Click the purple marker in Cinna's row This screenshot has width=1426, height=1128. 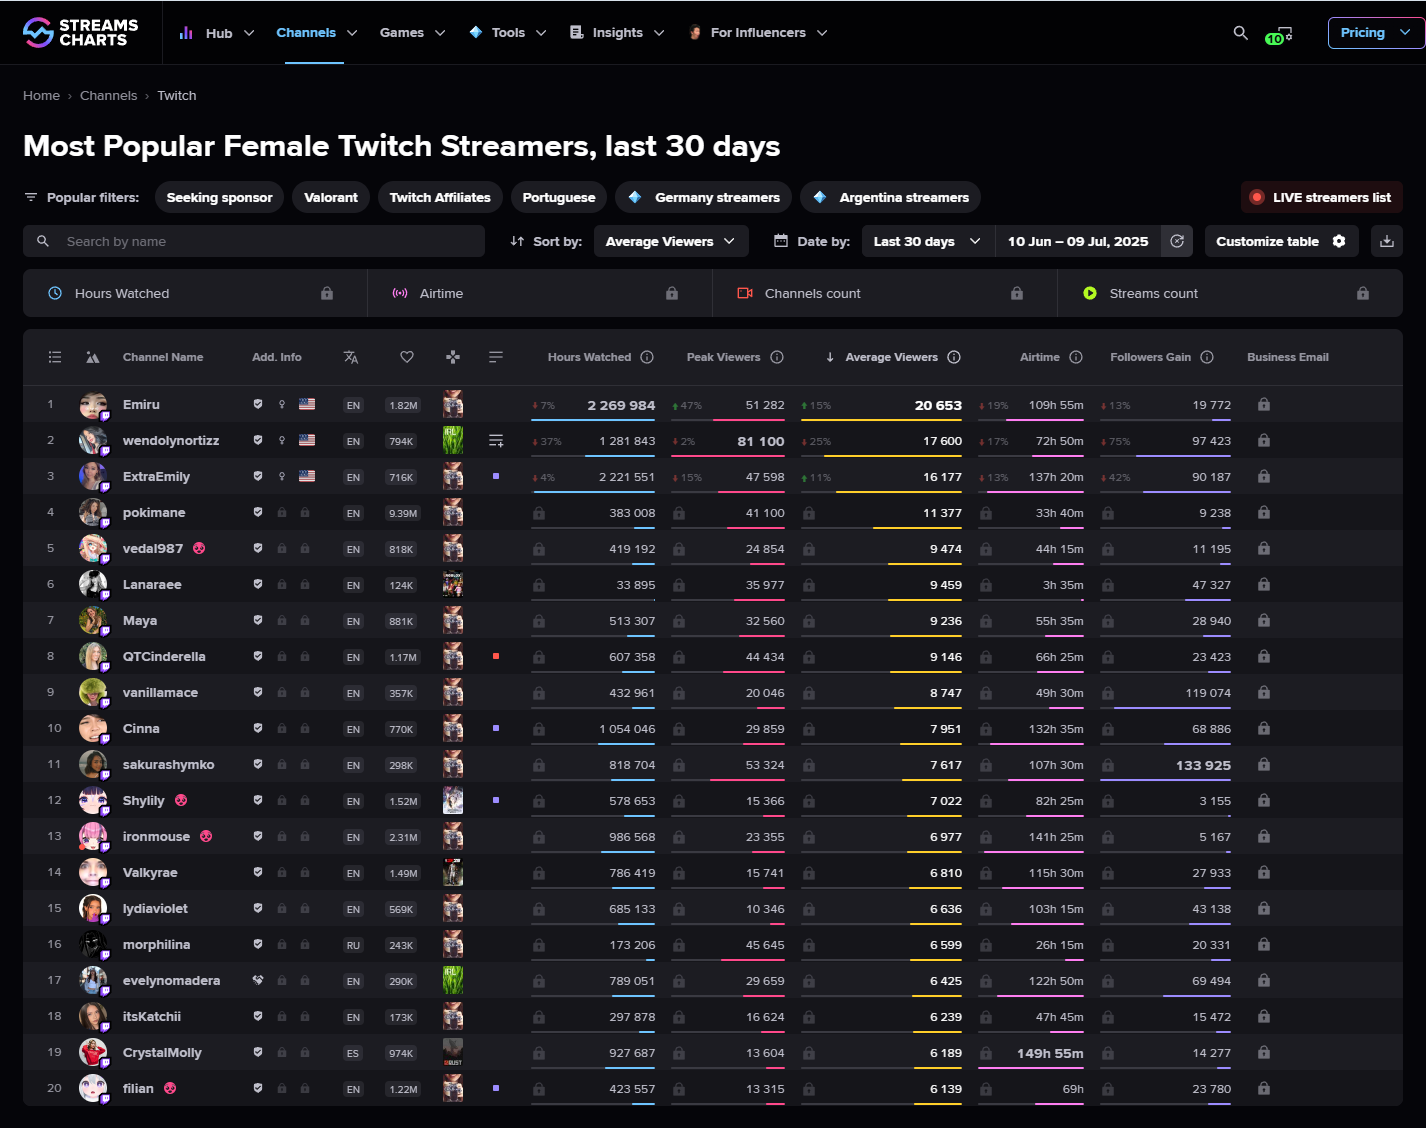496,728
